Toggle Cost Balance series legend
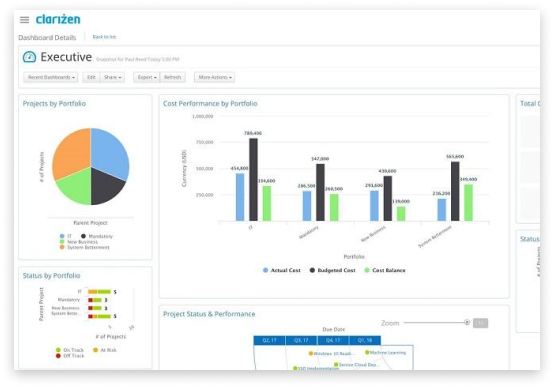Image resolution: width=554 pixels, height=388 pixels. (x=385, y=270)
